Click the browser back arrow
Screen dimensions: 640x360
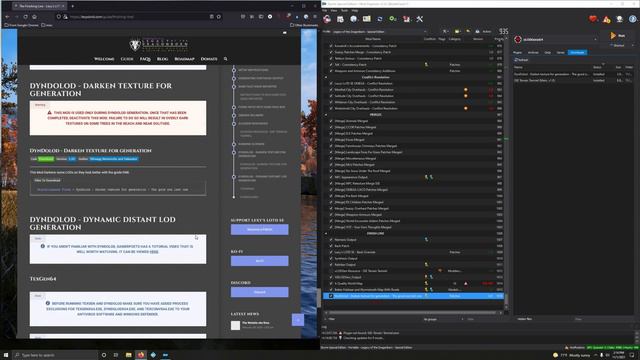(7, 17)
